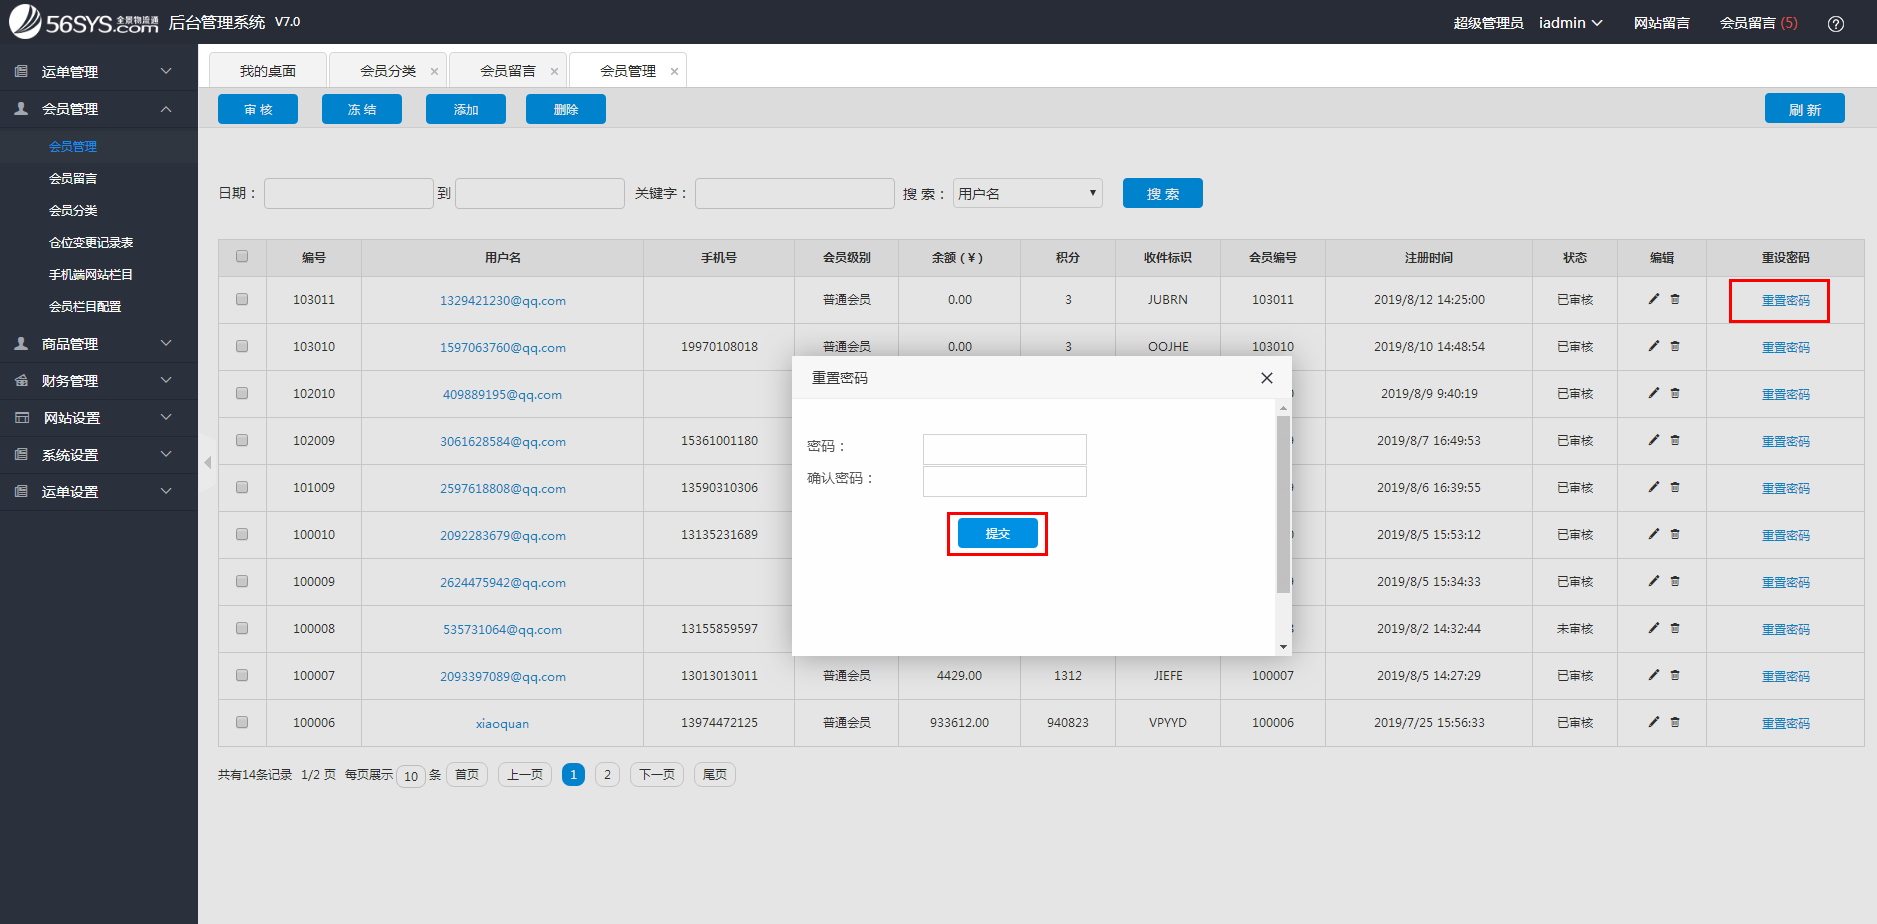Open the 用户名 search type dropdown
The height and width of the screenshot is (924, 1877).
tap(1026, 192)
